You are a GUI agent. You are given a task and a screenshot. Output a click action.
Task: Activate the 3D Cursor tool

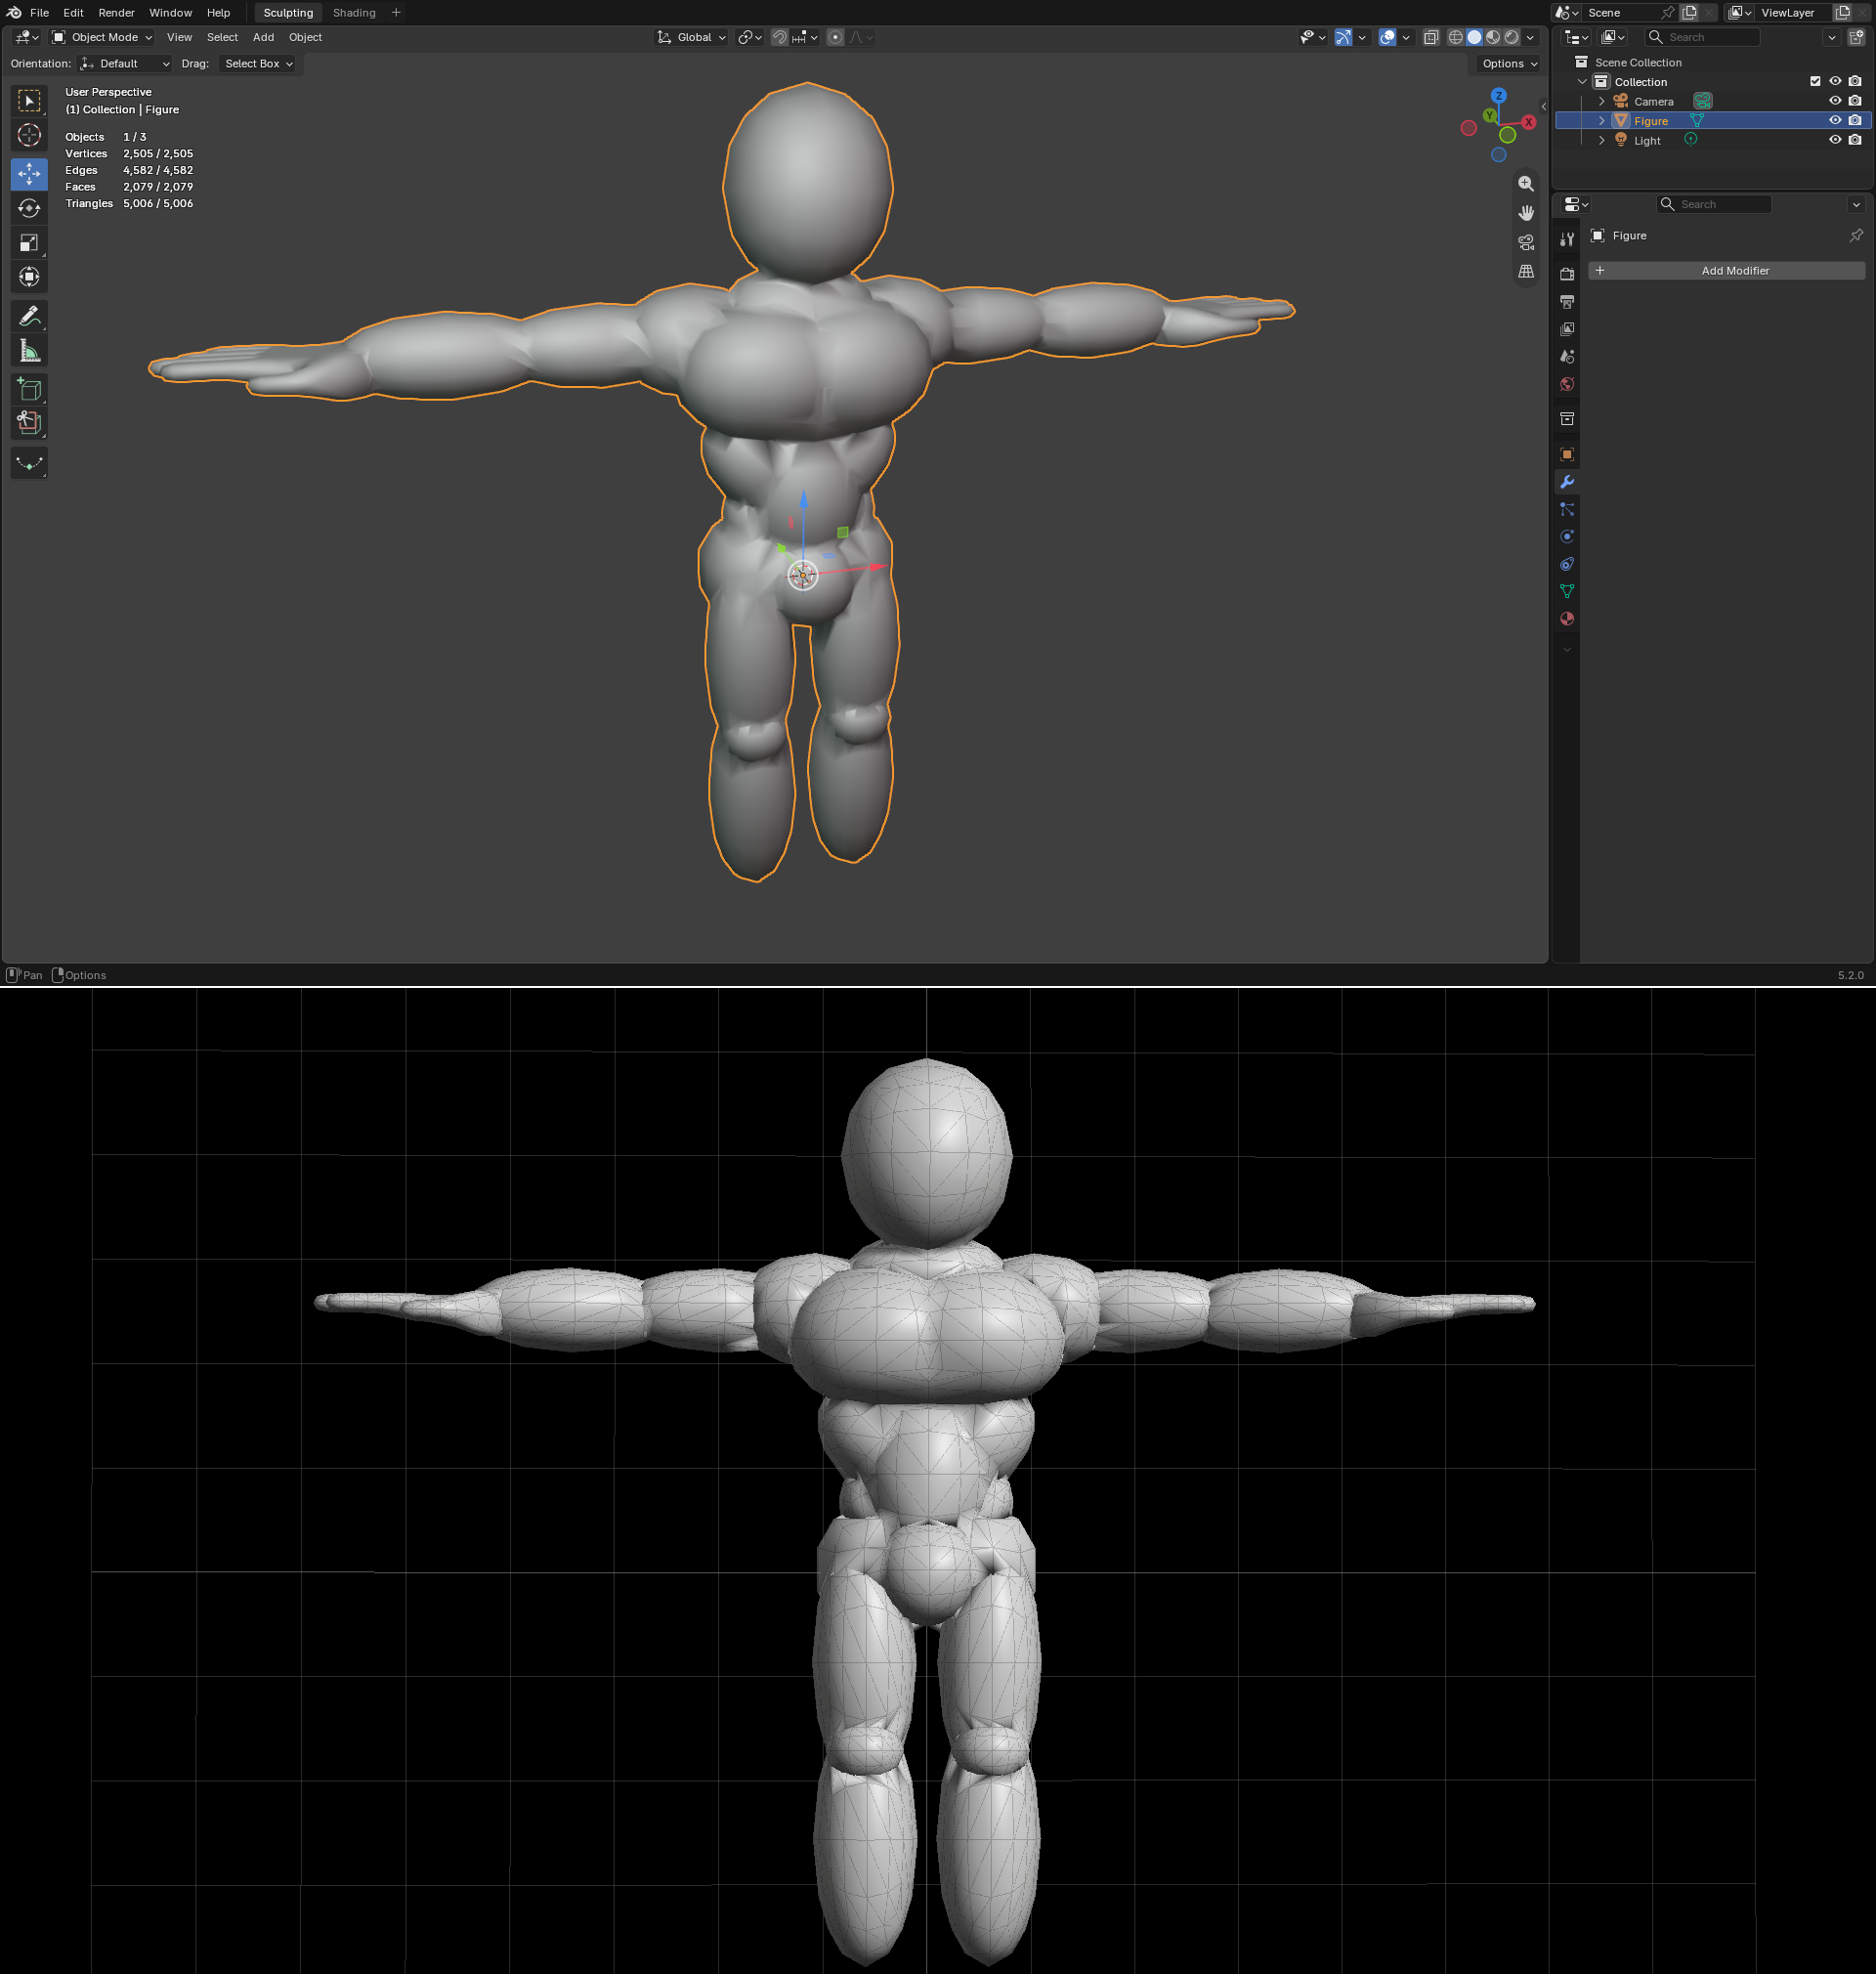pyautogui.click(x=29, y=135)
